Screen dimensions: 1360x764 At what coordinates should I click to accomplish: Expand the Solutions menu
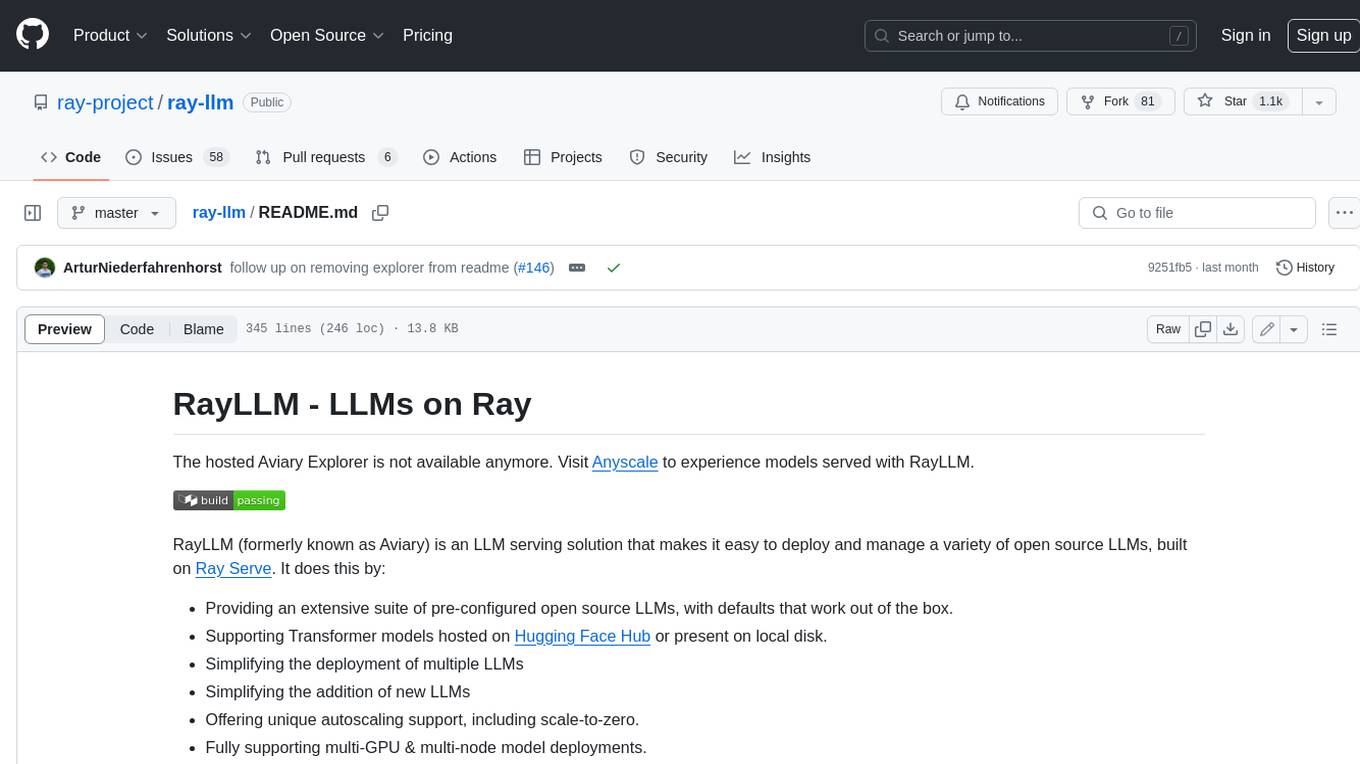(208, 35)
